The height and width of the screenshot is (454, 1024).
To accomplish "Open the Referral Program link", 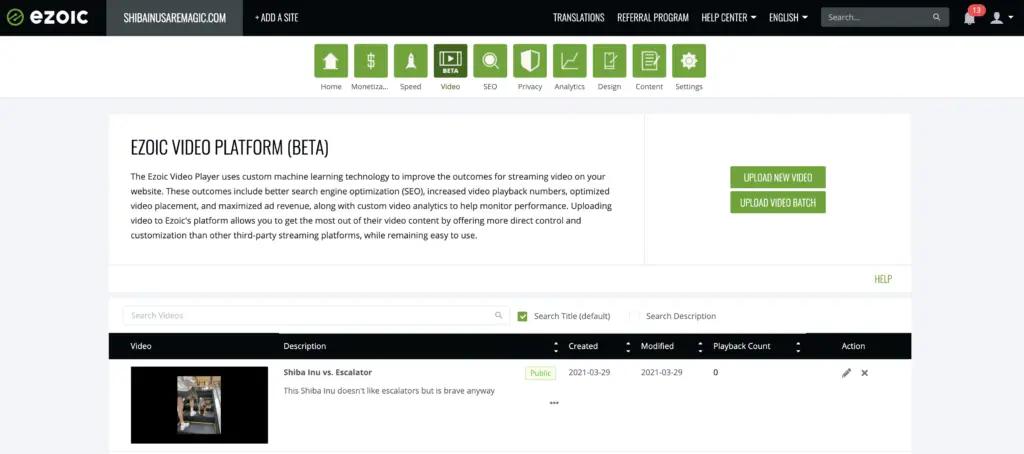I will click(652, 18).
